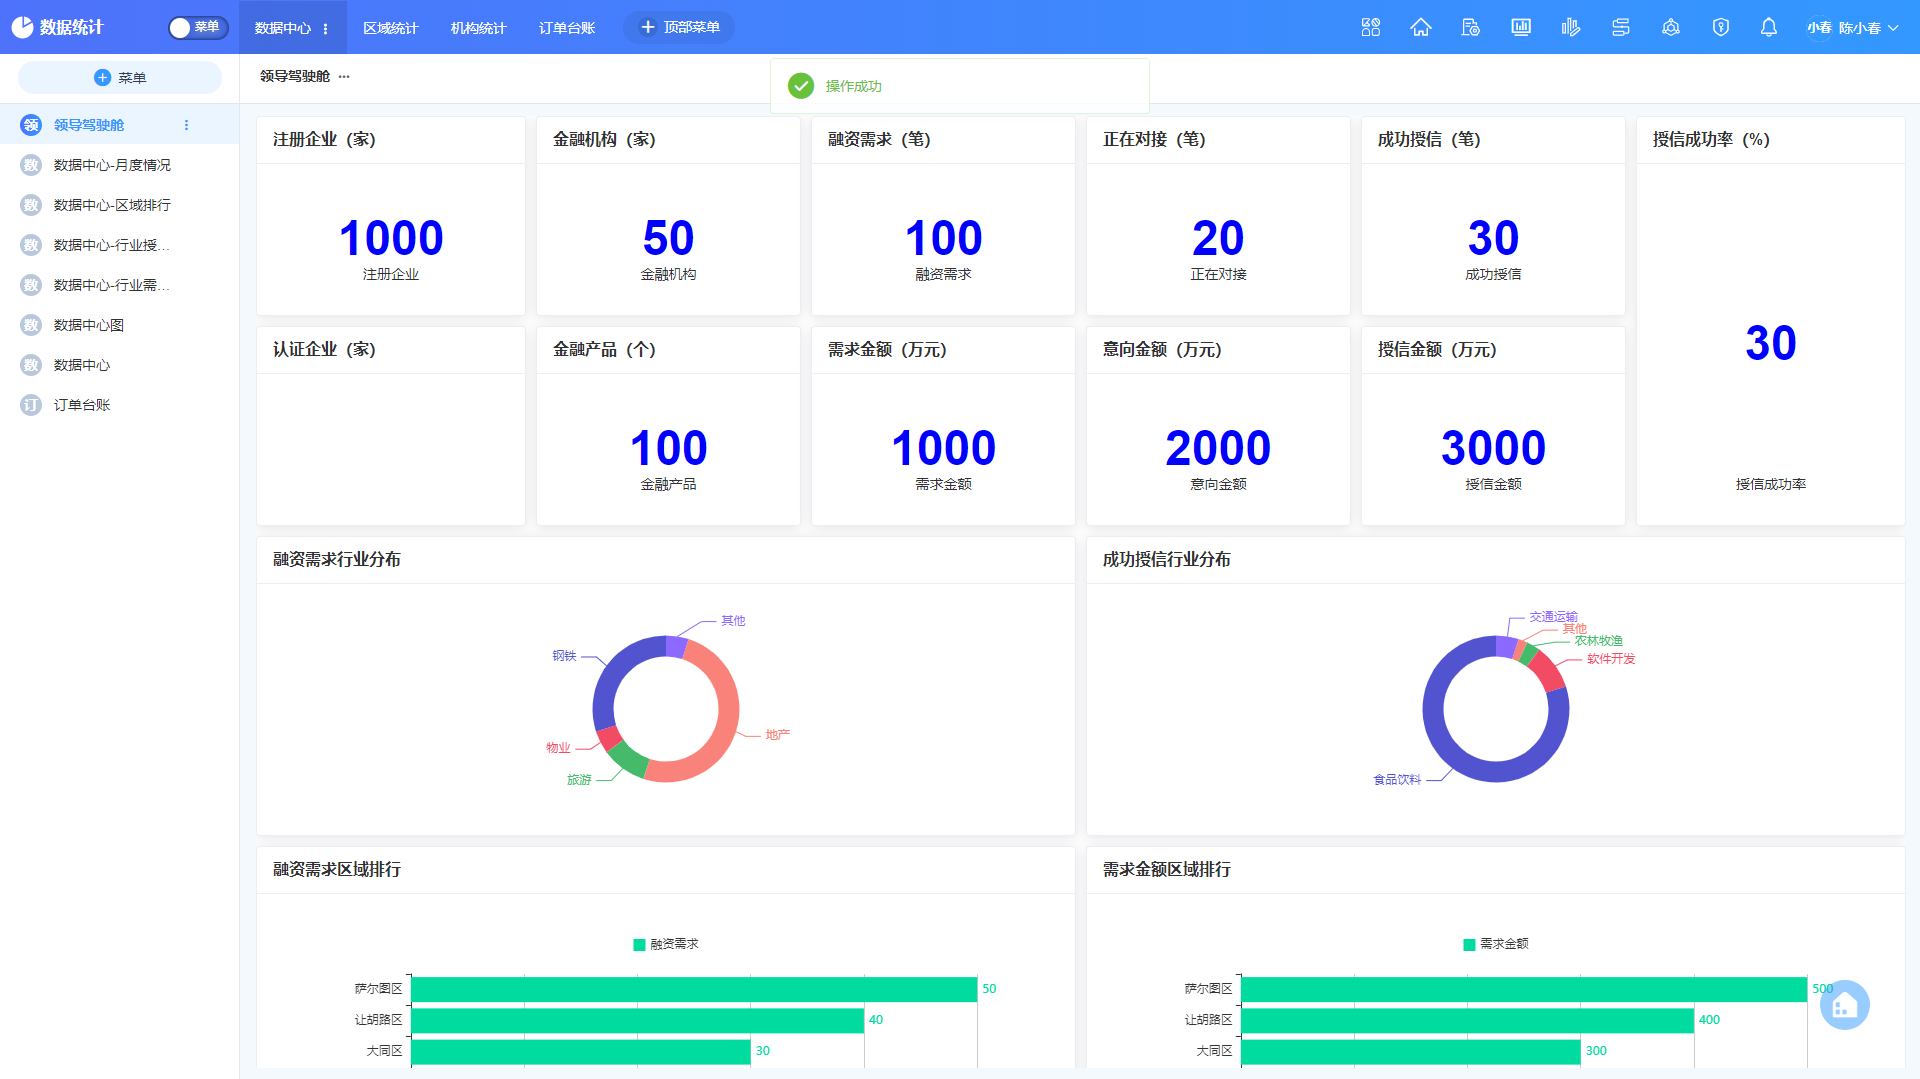Click the plus icon on 菜单 button
The width and height of the screenshot is (1920, 1079).
pos(102,77)
